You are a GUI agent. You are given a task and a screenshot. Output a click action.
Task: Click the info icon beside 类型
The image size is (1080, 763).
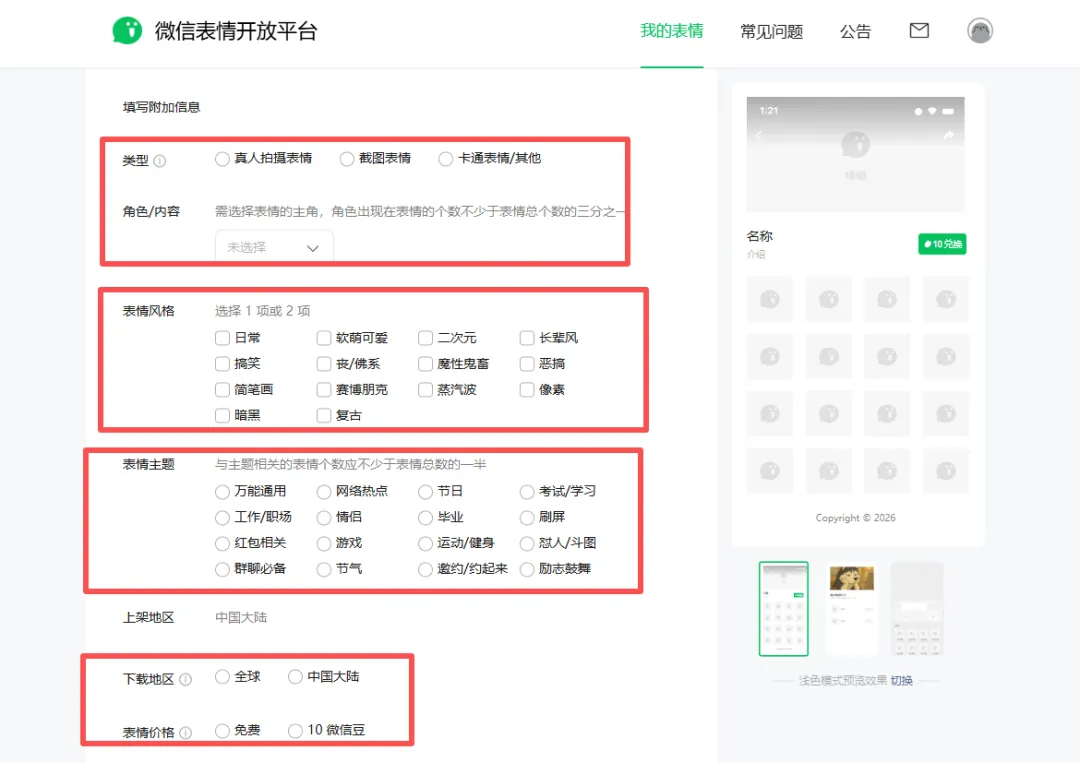point(160,160)
